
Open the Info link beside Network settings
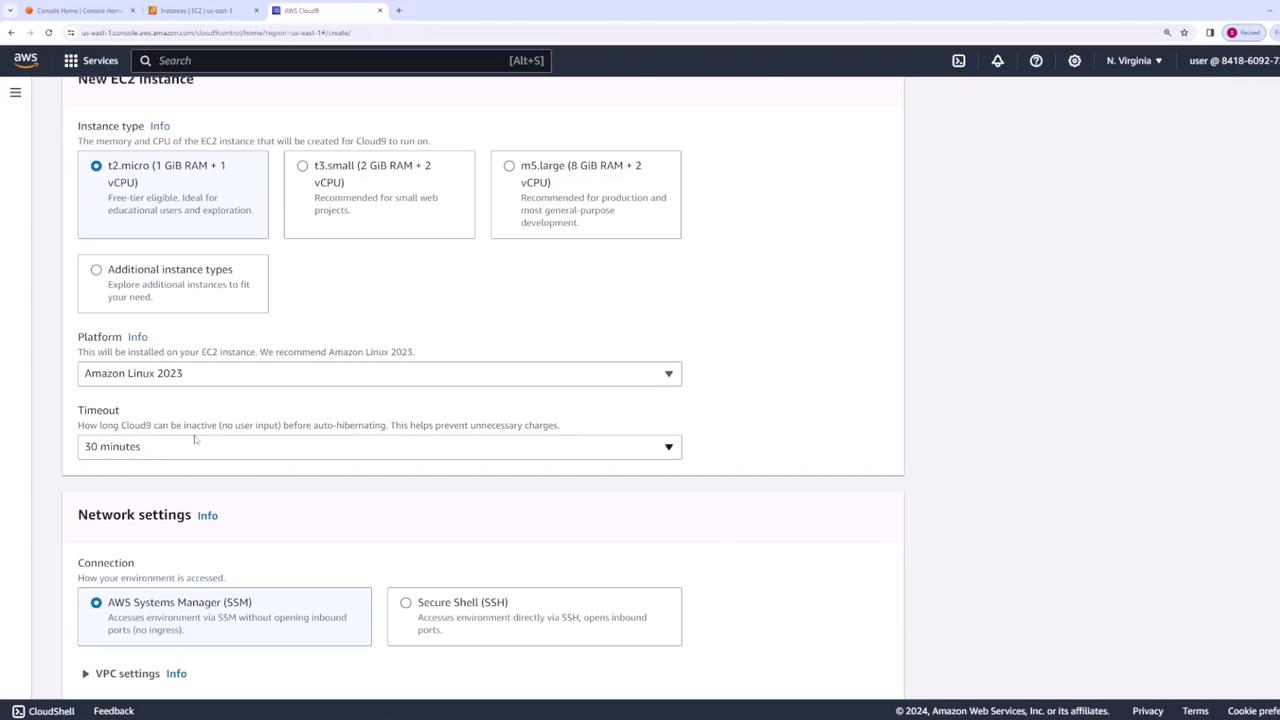point(207,516)
